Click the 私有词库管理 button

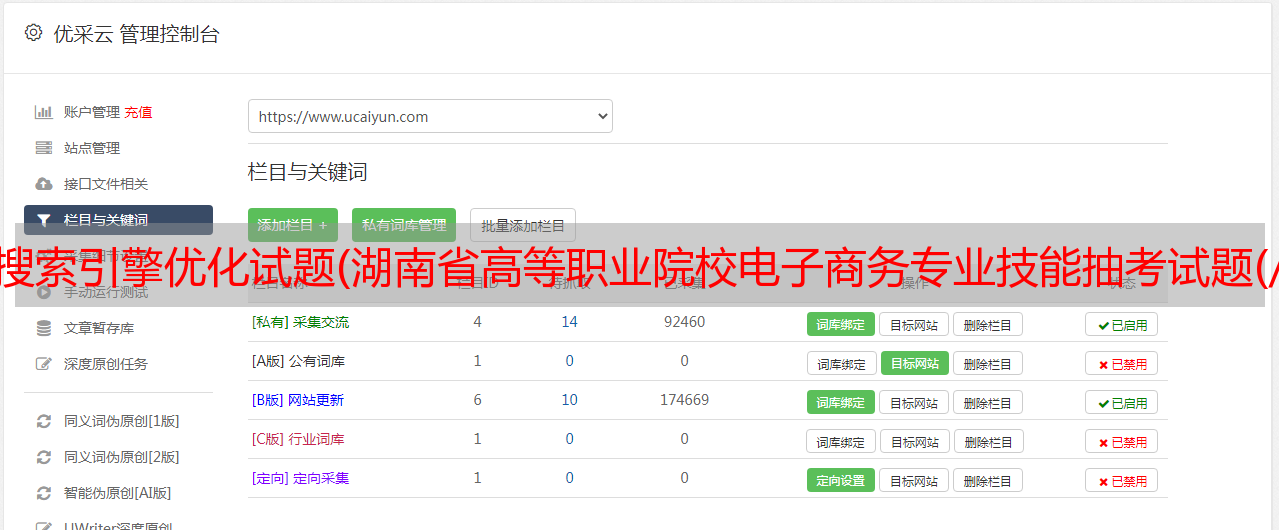click(x=404, y=225)
